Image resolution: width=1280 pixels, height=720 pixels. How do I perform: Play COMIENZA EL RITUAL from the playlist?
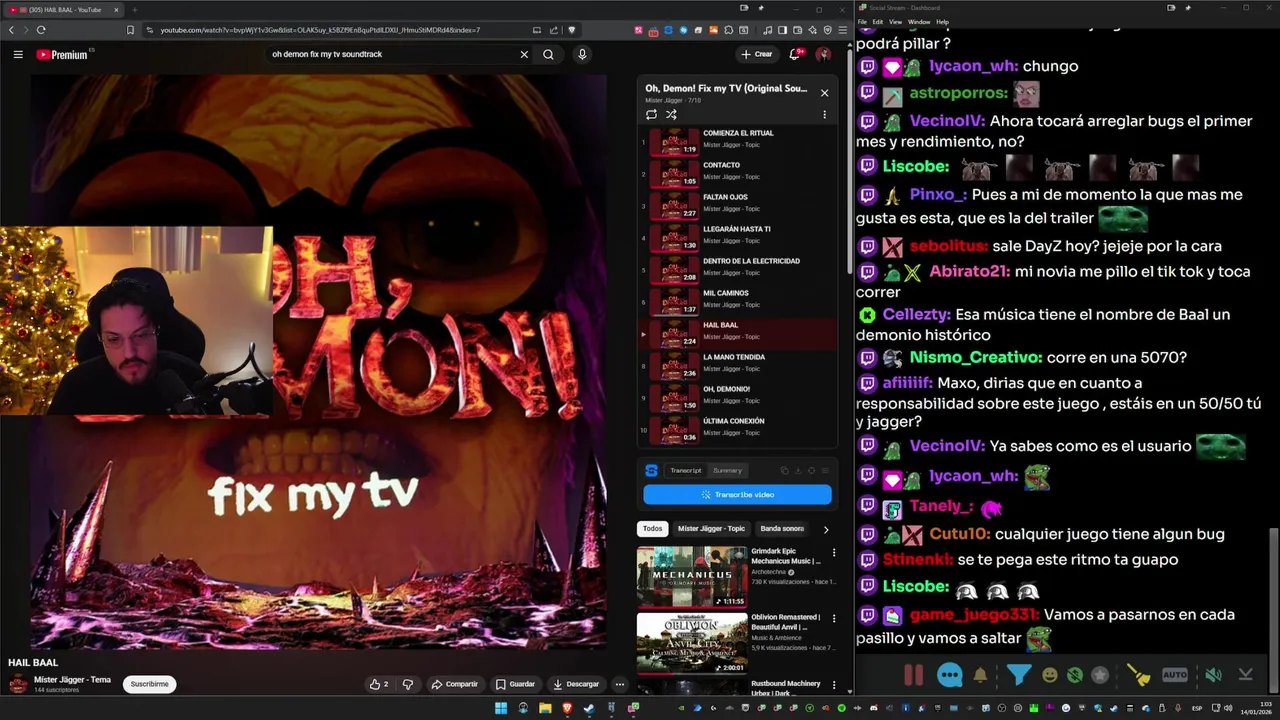(738, 142)
